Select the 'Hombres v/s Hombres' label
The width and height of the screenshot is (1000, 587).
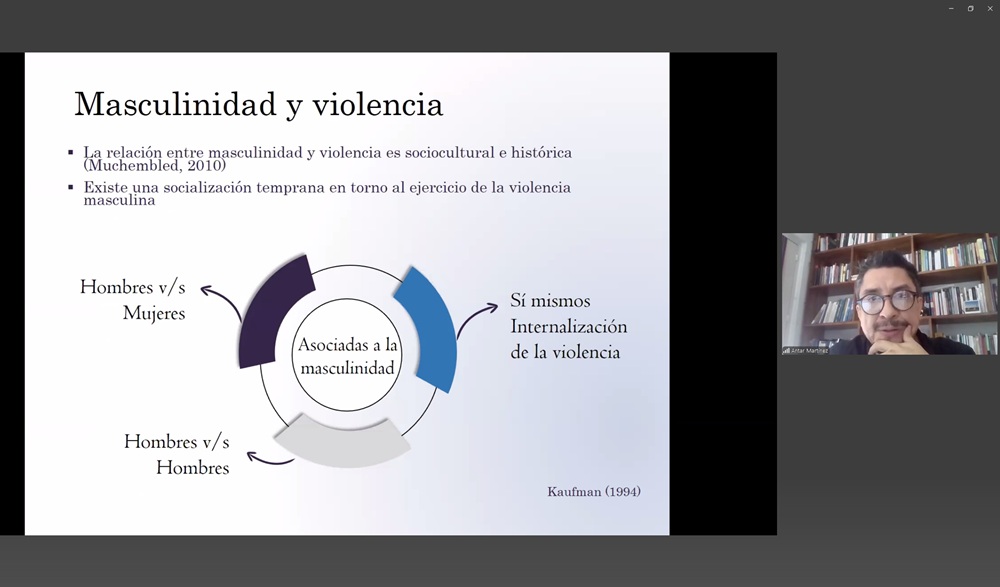pos(176,454)
